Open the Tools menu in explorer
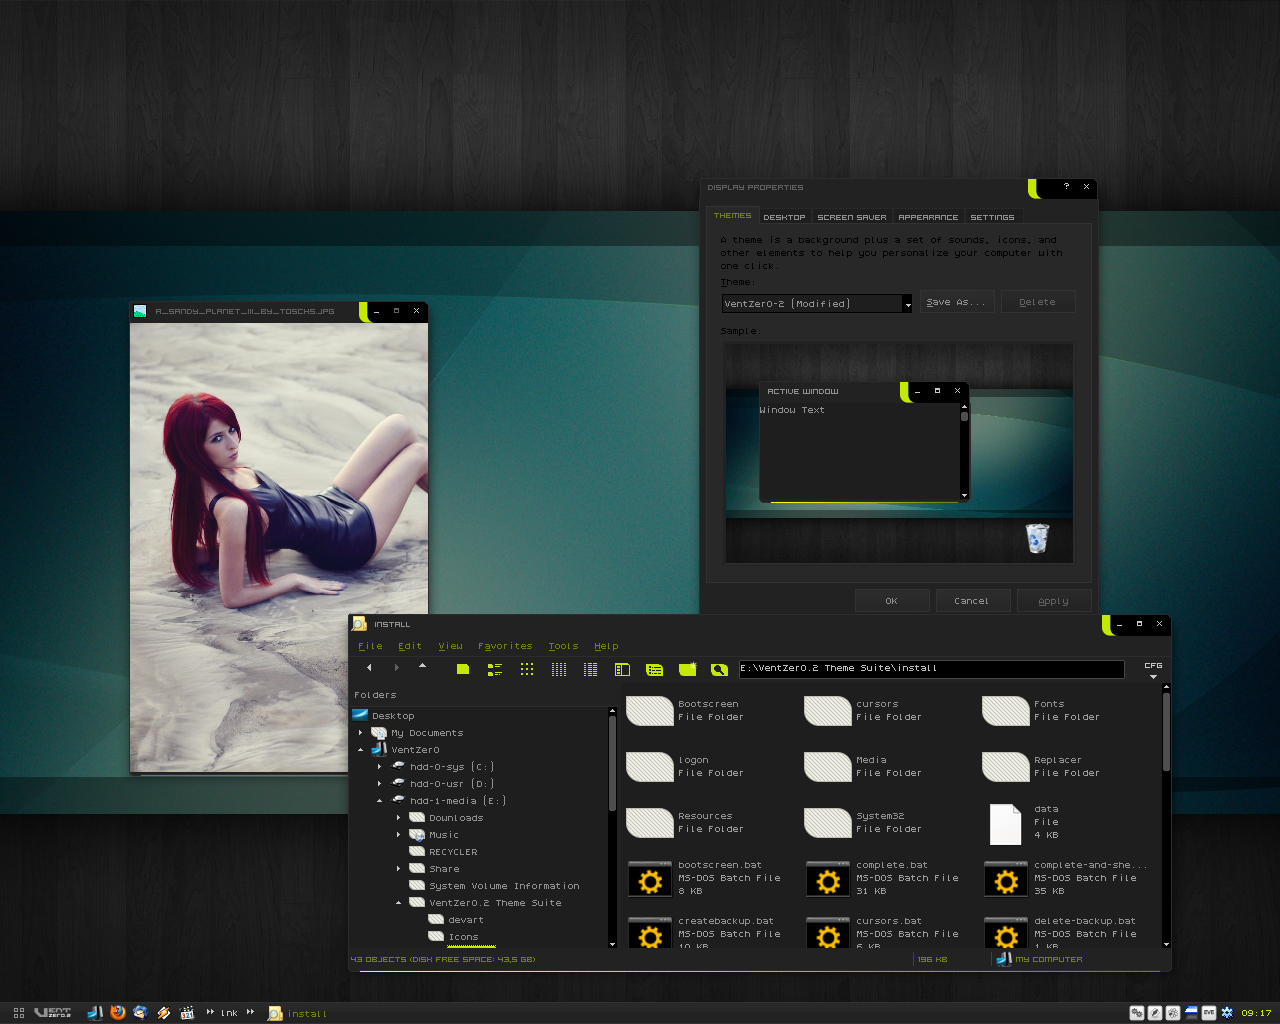The height and width of the screenshot is (1024, 1280). [563, 646]
